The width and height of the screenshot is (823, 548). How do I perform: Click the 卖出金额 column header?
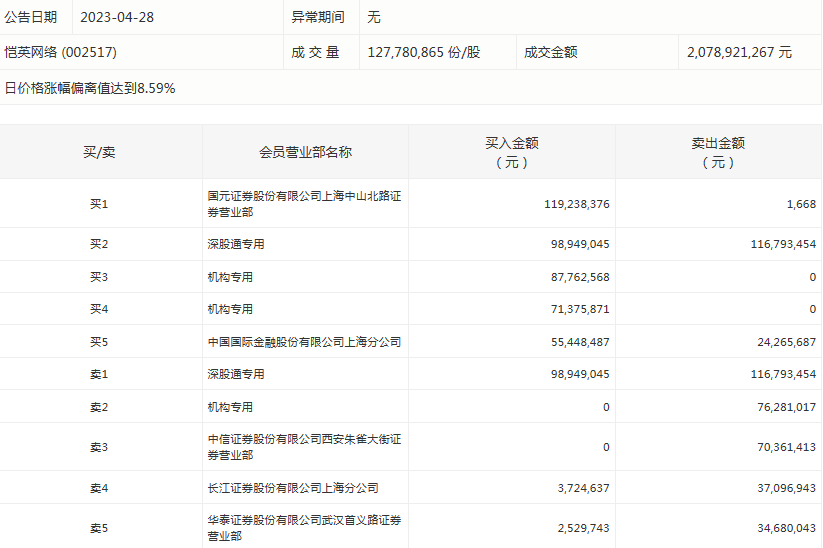[x=718, y=152]
